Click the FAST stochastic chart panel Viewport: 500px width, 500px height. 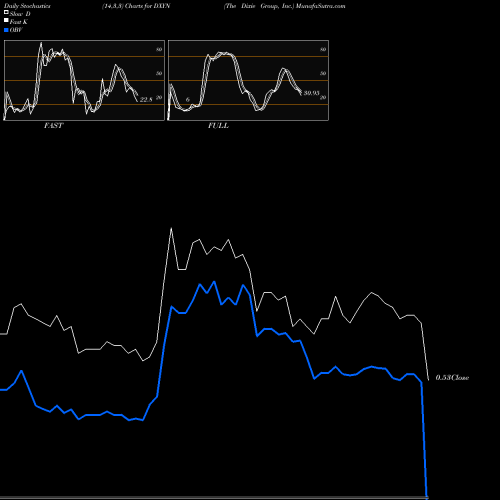(84, 80)
